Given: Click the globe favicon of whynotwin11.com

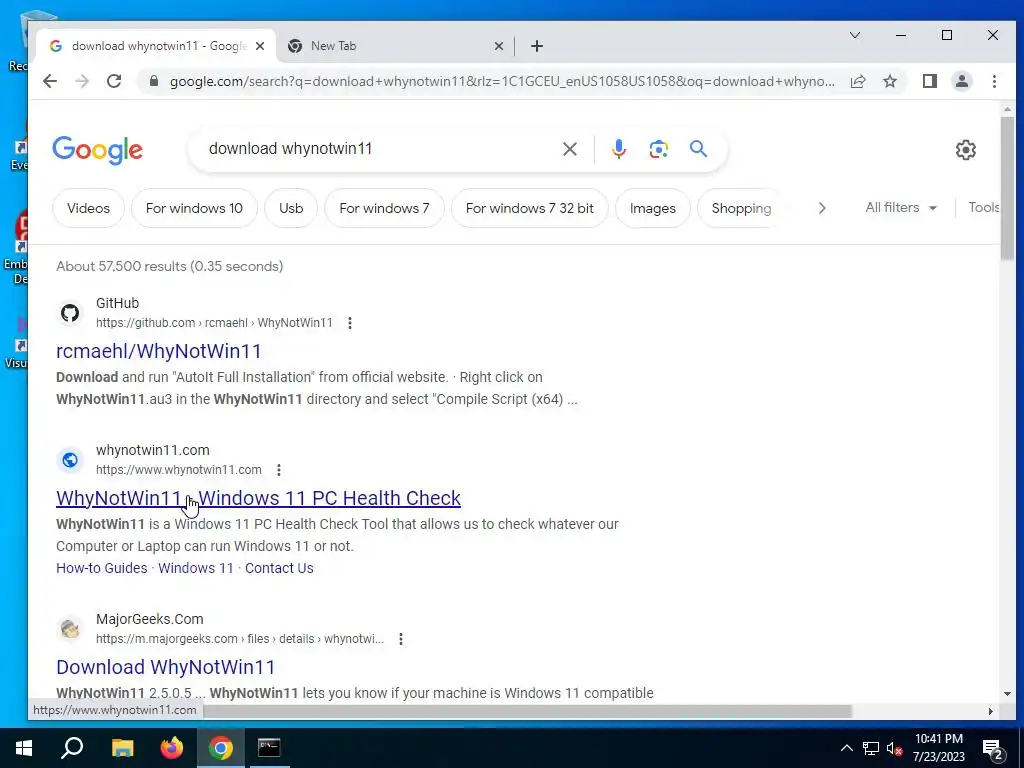Looking at the screenshot, I should [x=70, y=460].
